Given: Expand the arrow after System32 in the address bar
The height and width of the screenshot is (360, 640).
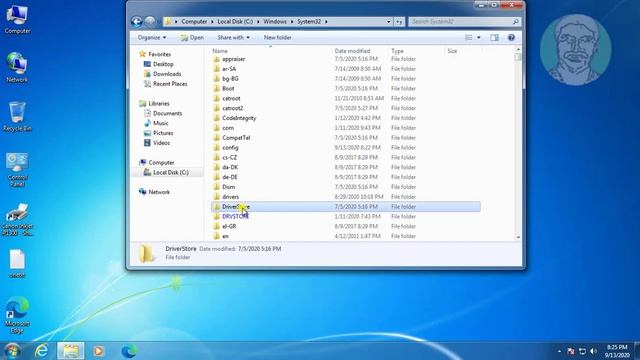Looking at the screenshot, I should (326, 22).
